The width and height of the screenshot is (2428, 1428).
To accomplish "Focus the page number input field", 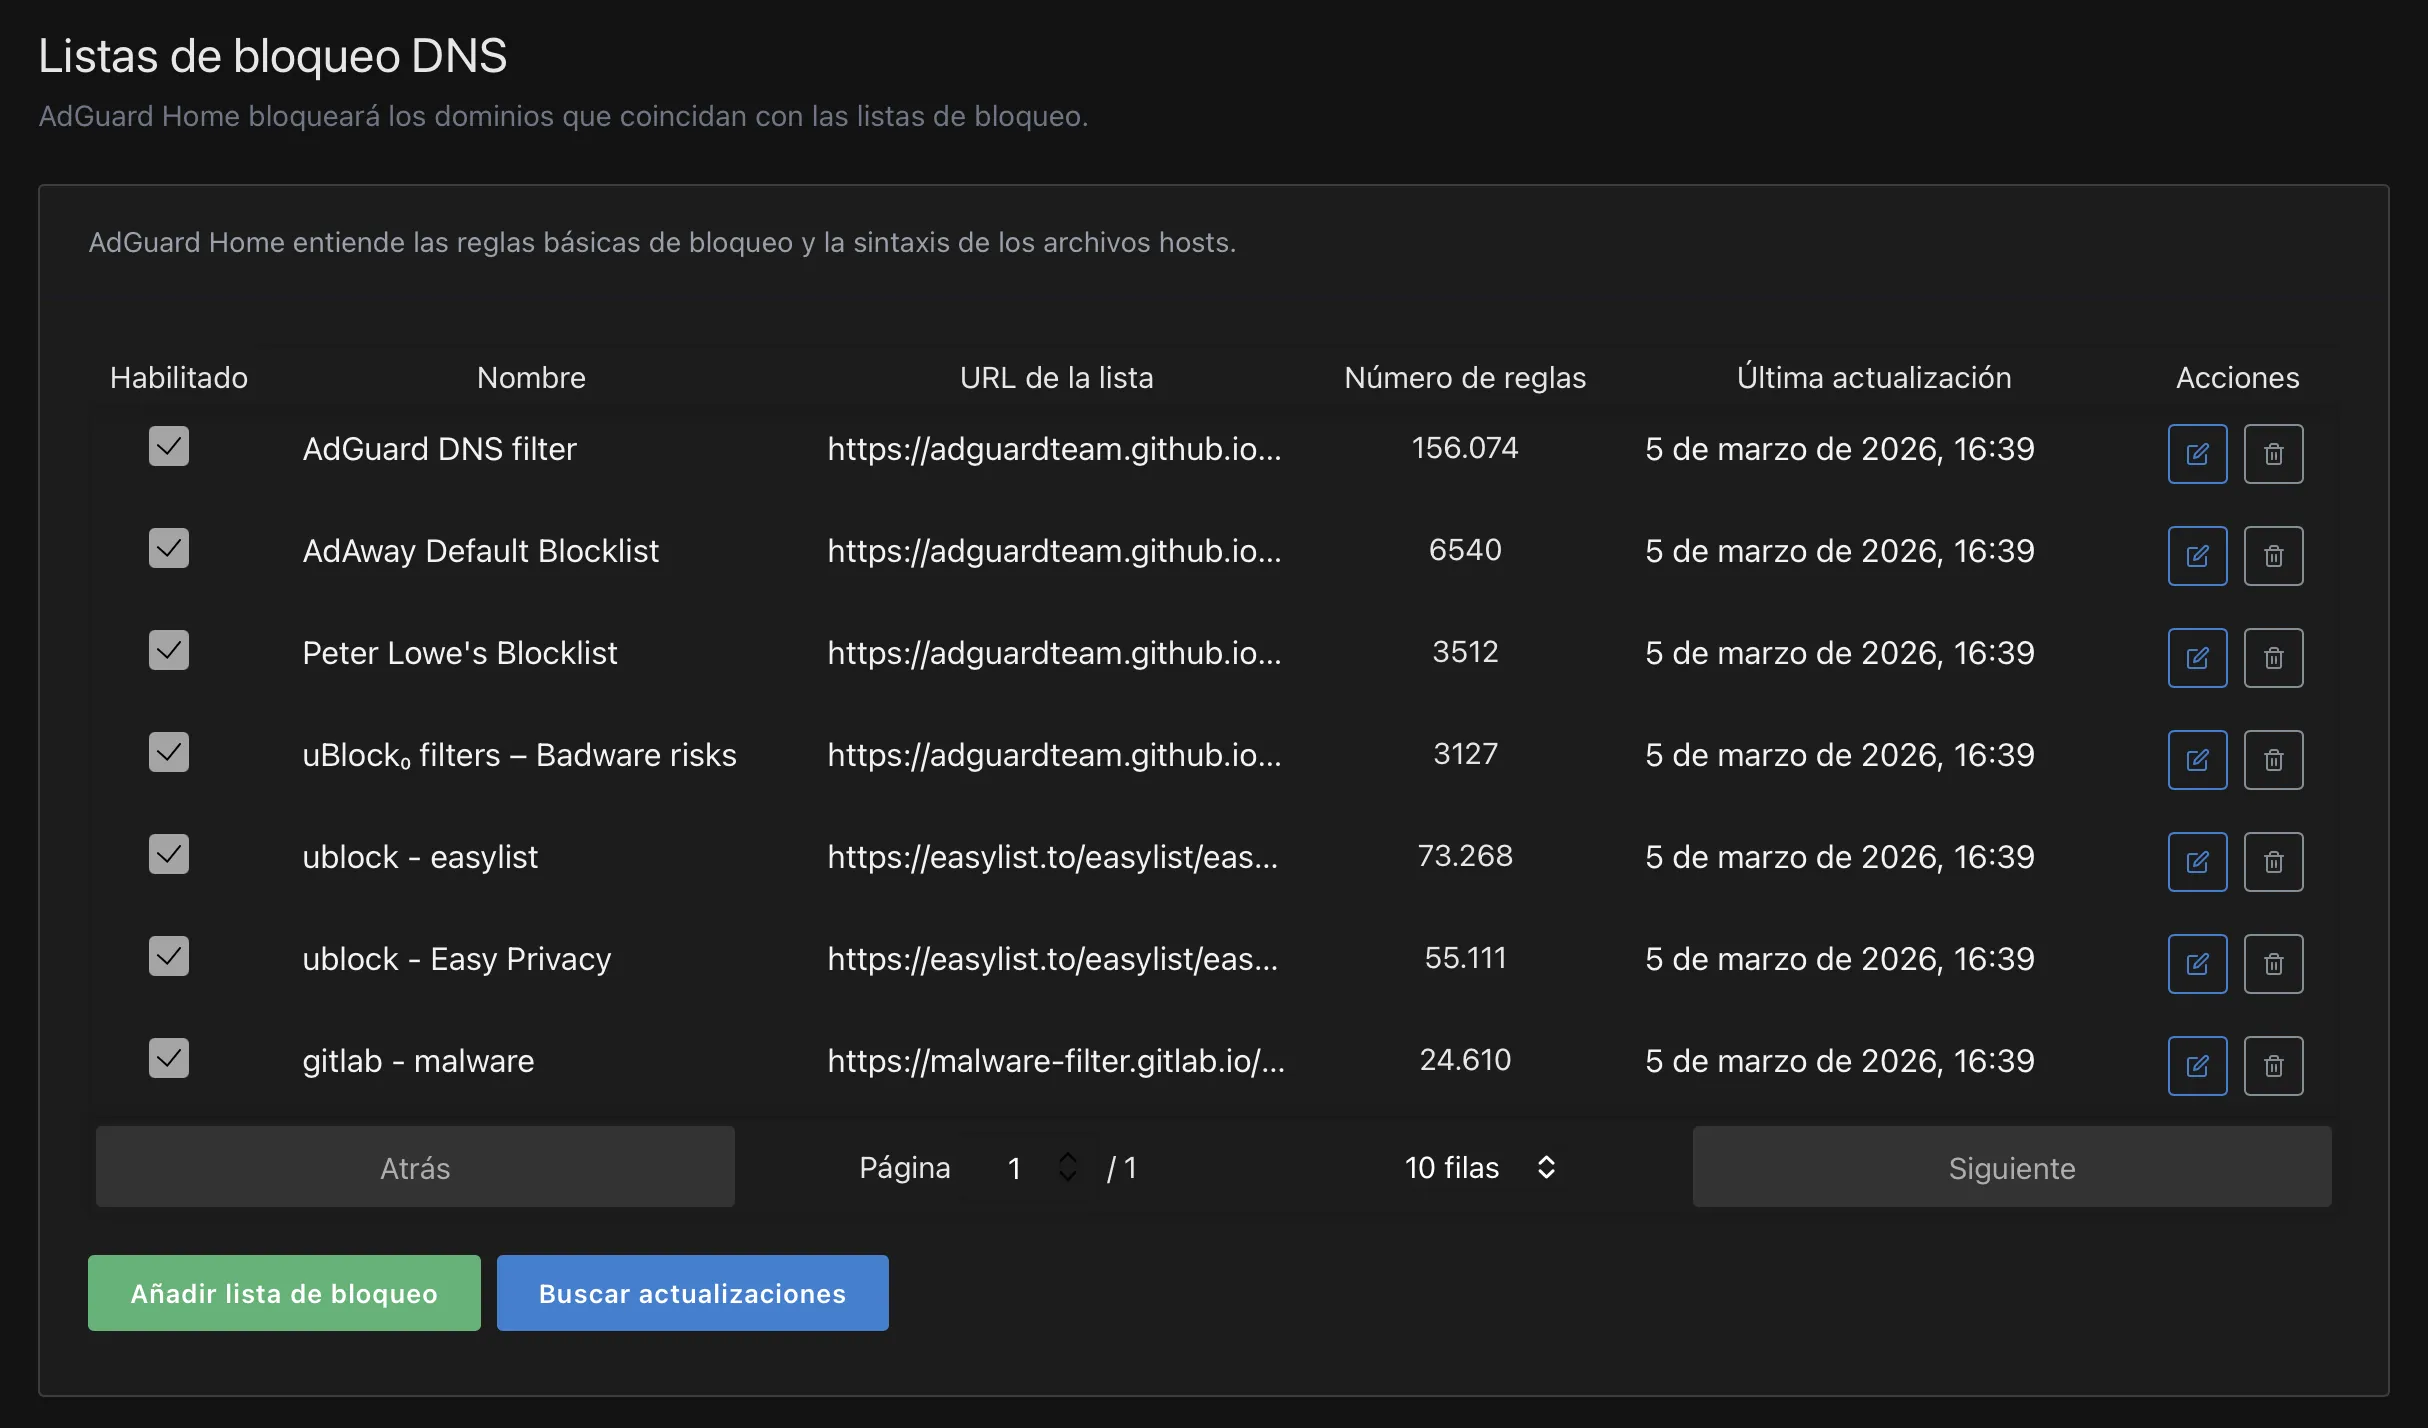I will click(x=1027, y=1167).
